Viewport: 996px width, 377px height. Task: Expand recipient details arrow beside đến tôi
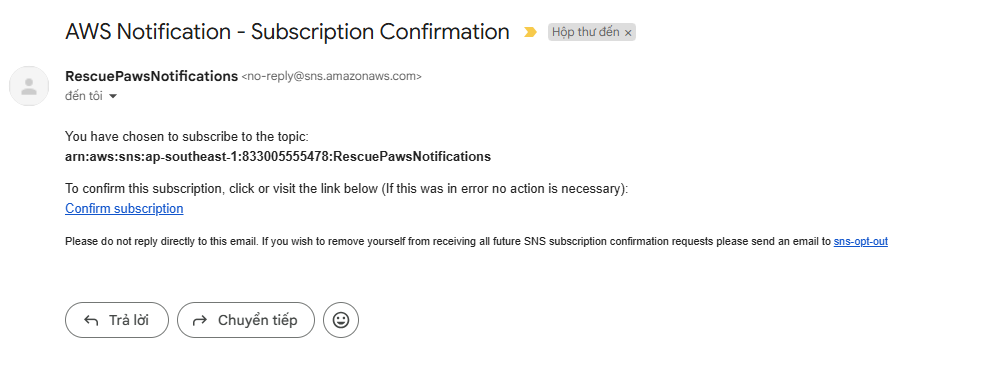pos(113,96)
